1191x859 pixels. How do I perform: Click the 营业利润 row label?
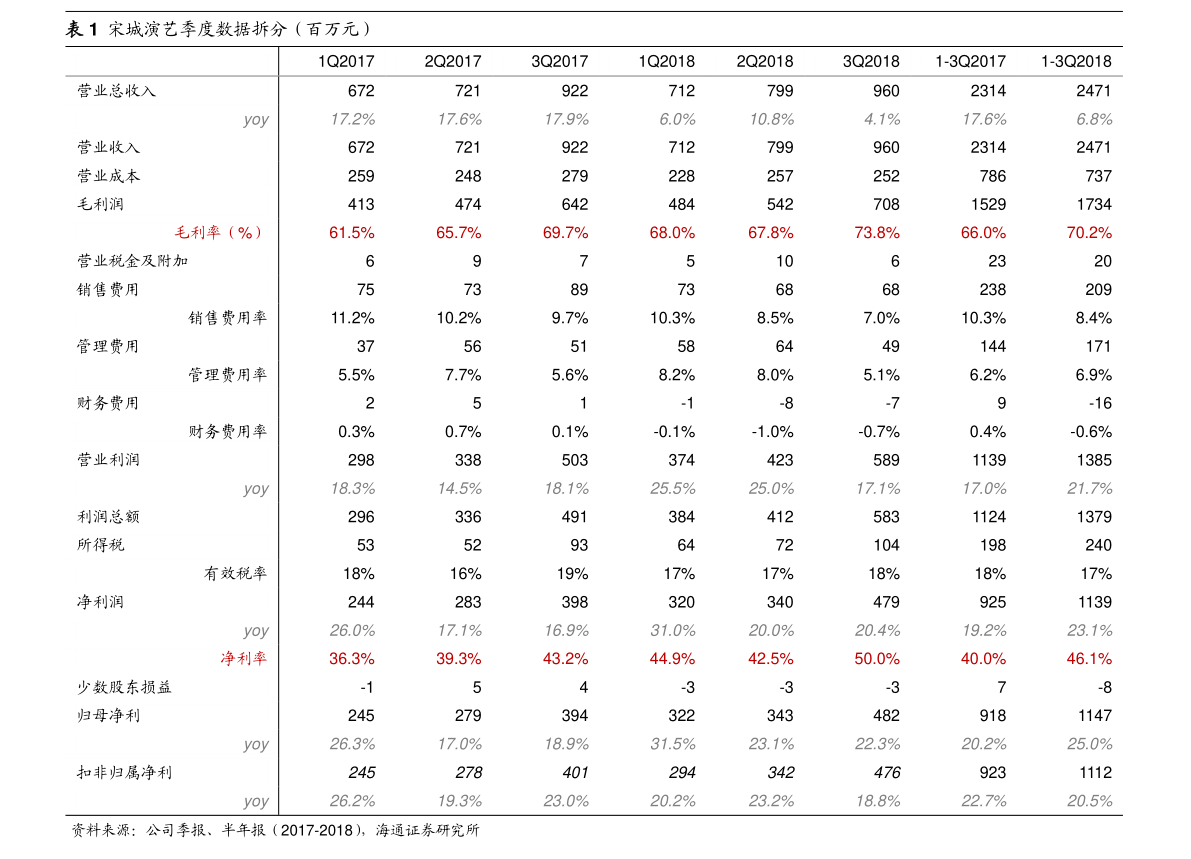(x=108, y=460)
